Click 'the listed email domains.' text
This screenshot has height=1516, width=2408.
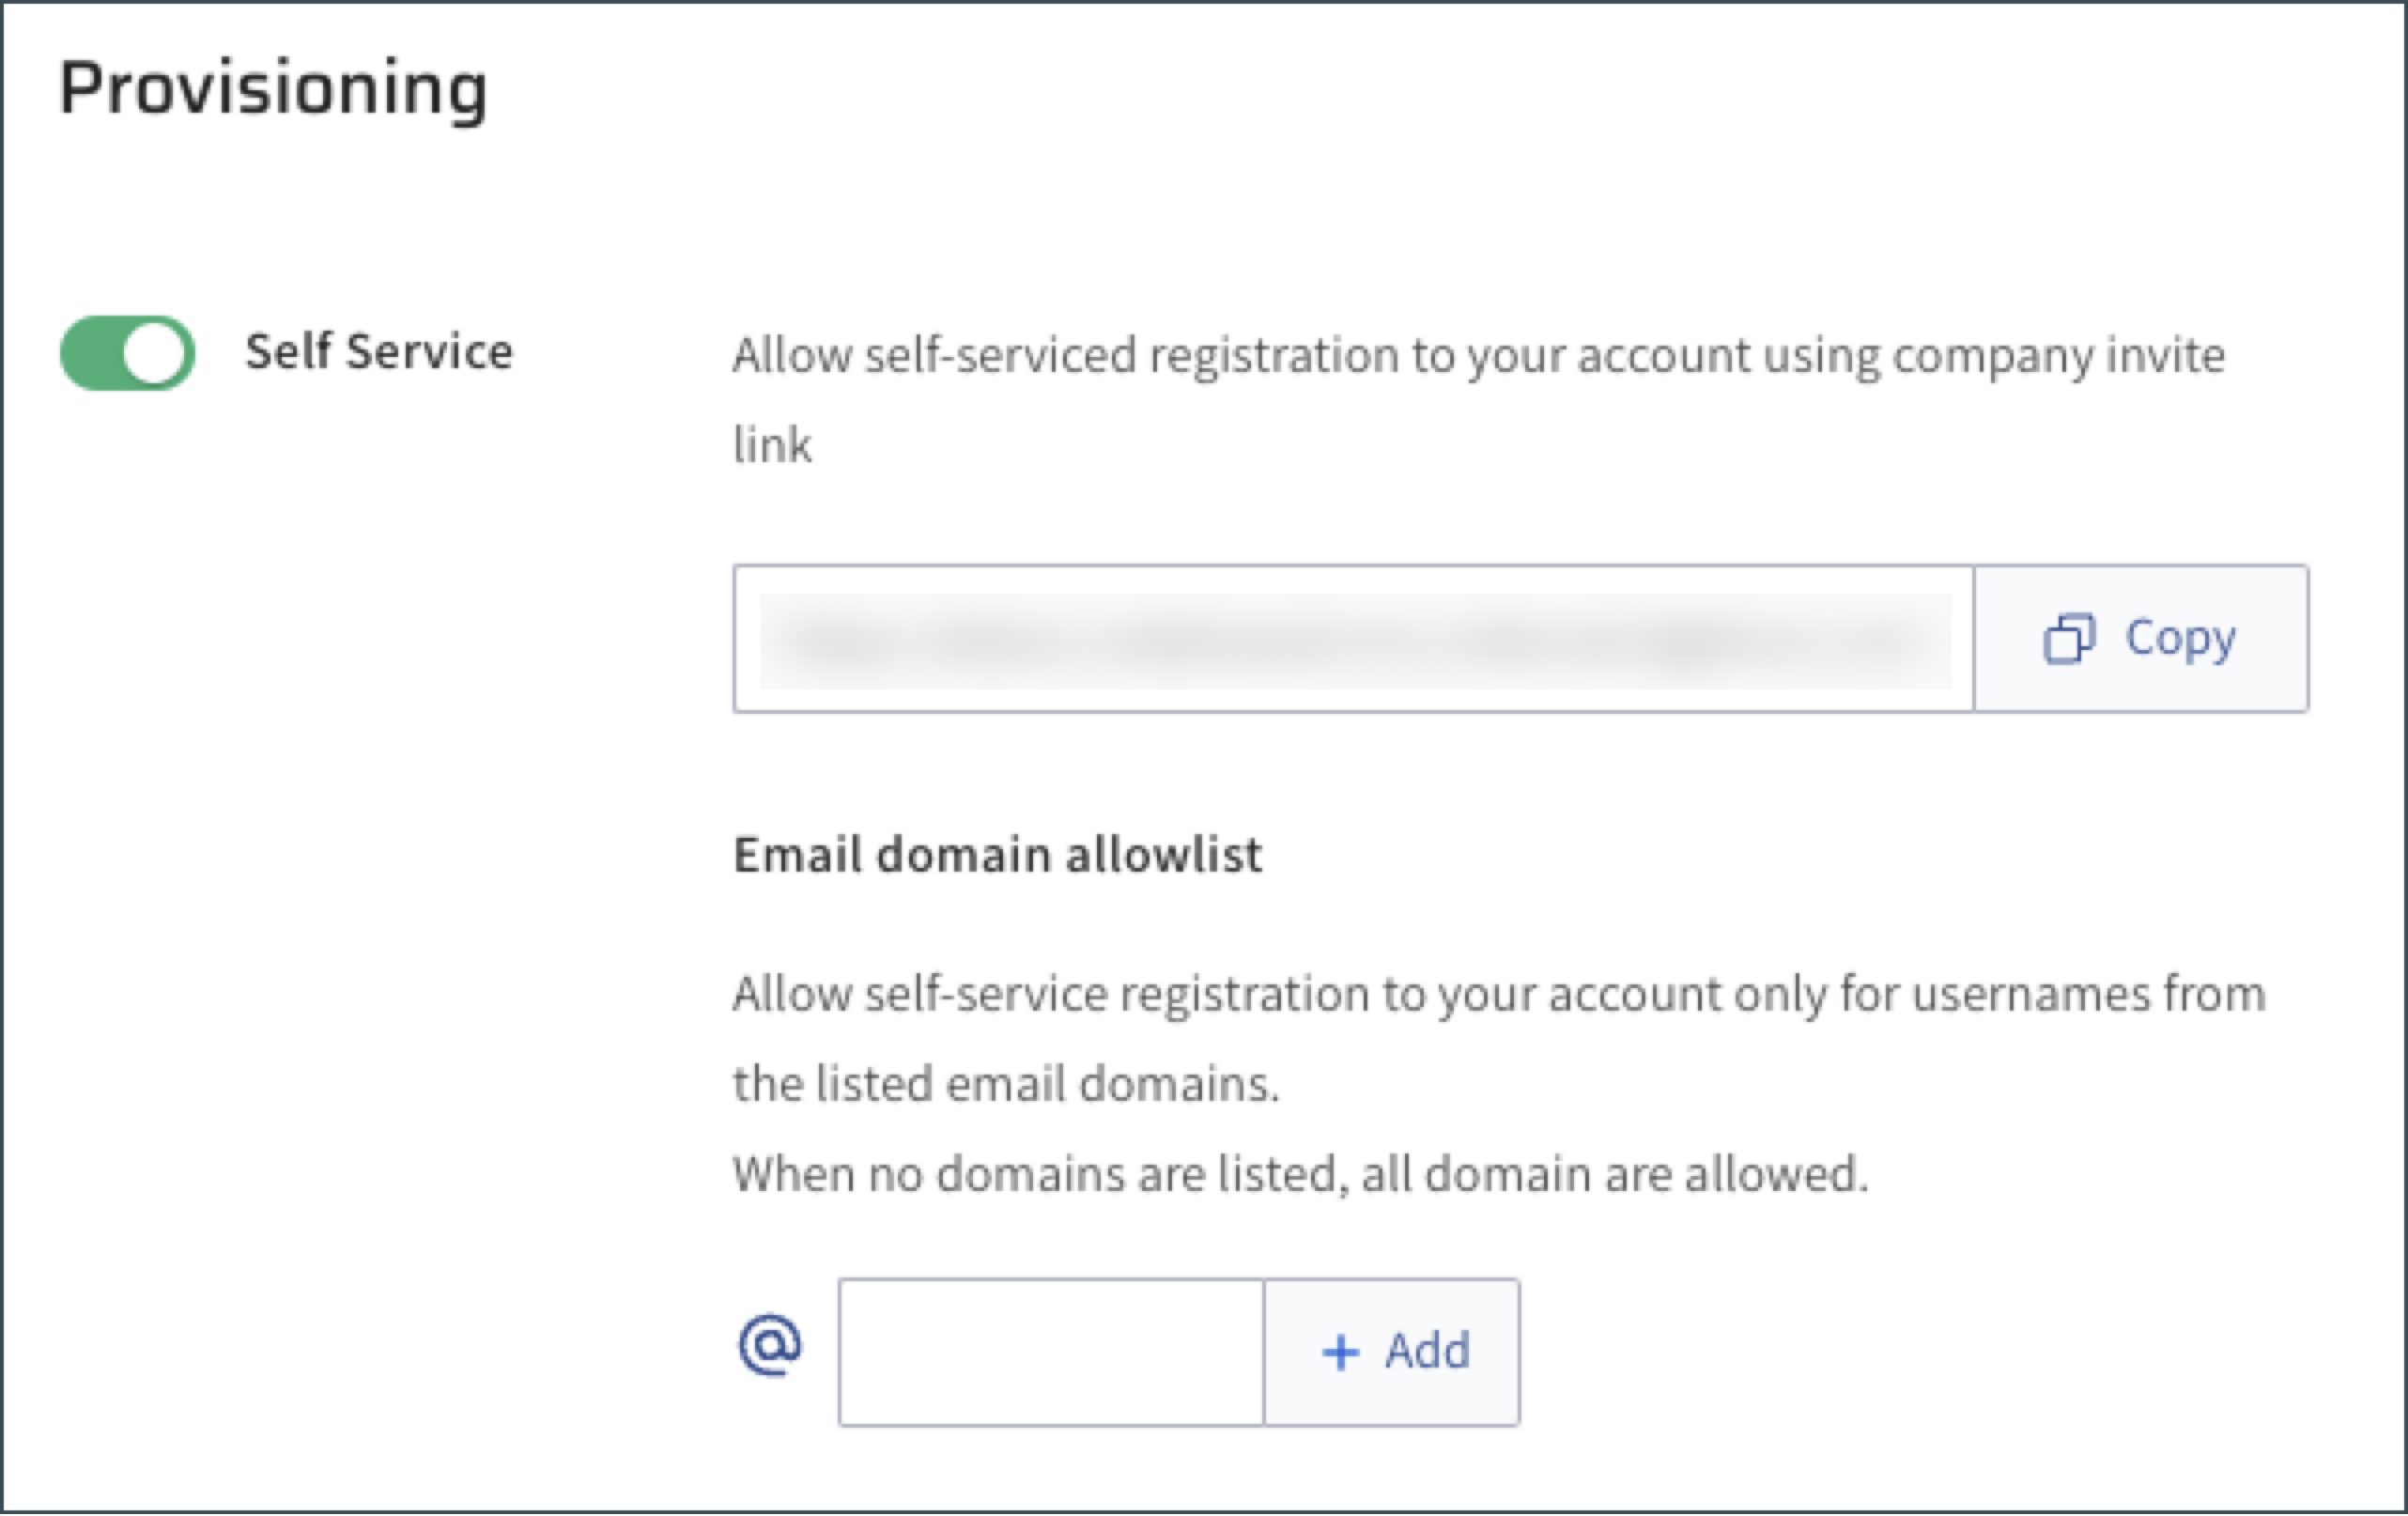coord(1005,1085)
